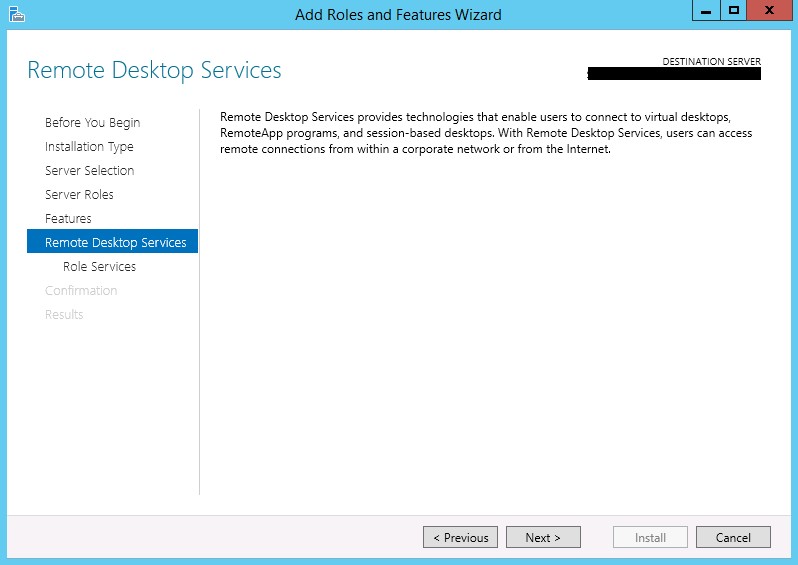Maximize the wizard window
Viewport: 798px width, 565px height.
click(733, 11)
